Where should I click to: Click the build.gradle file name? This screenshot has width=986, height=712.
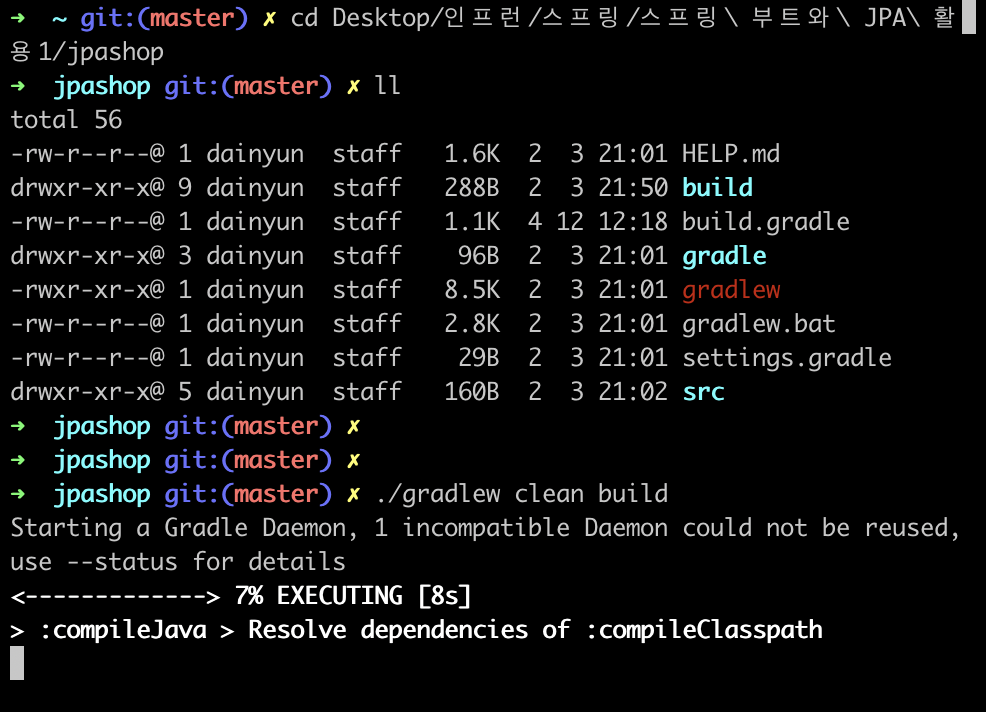766,222
